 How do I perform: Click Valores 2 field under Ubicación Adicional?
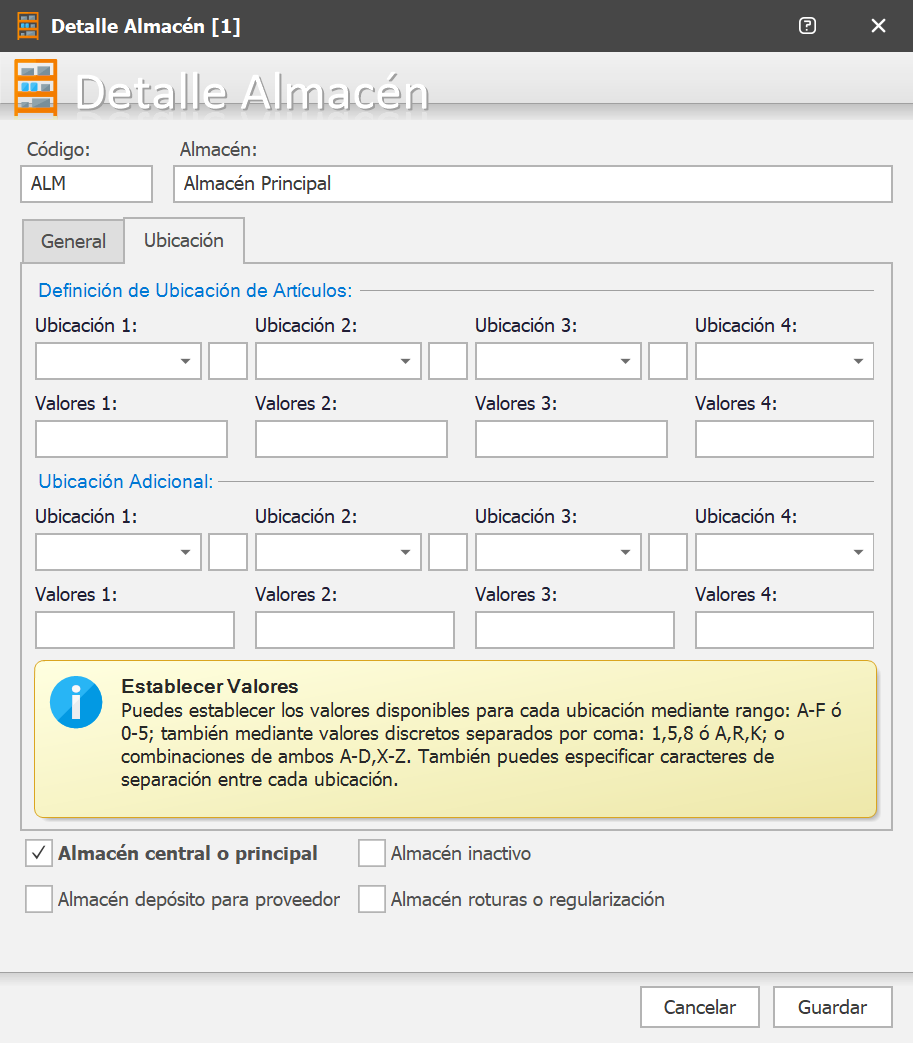pyautogui.click(x=355, y=630)
